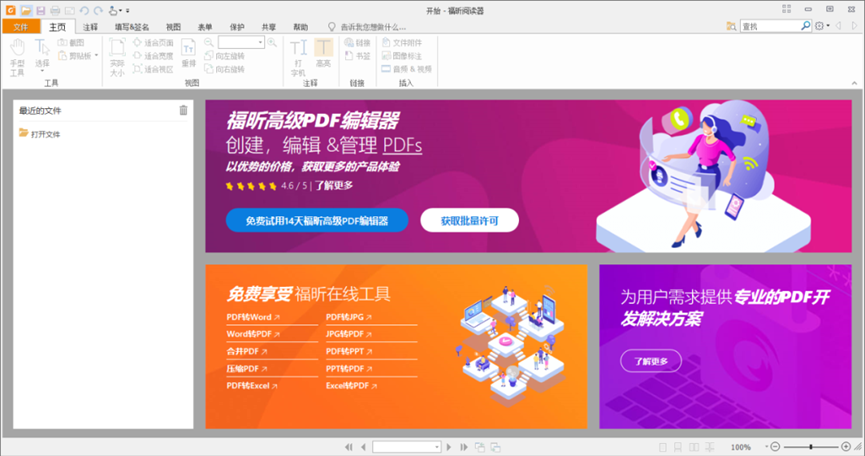865x456 pixels.
Task: Toggle continuous facing view in status bar
Action: 709,447
